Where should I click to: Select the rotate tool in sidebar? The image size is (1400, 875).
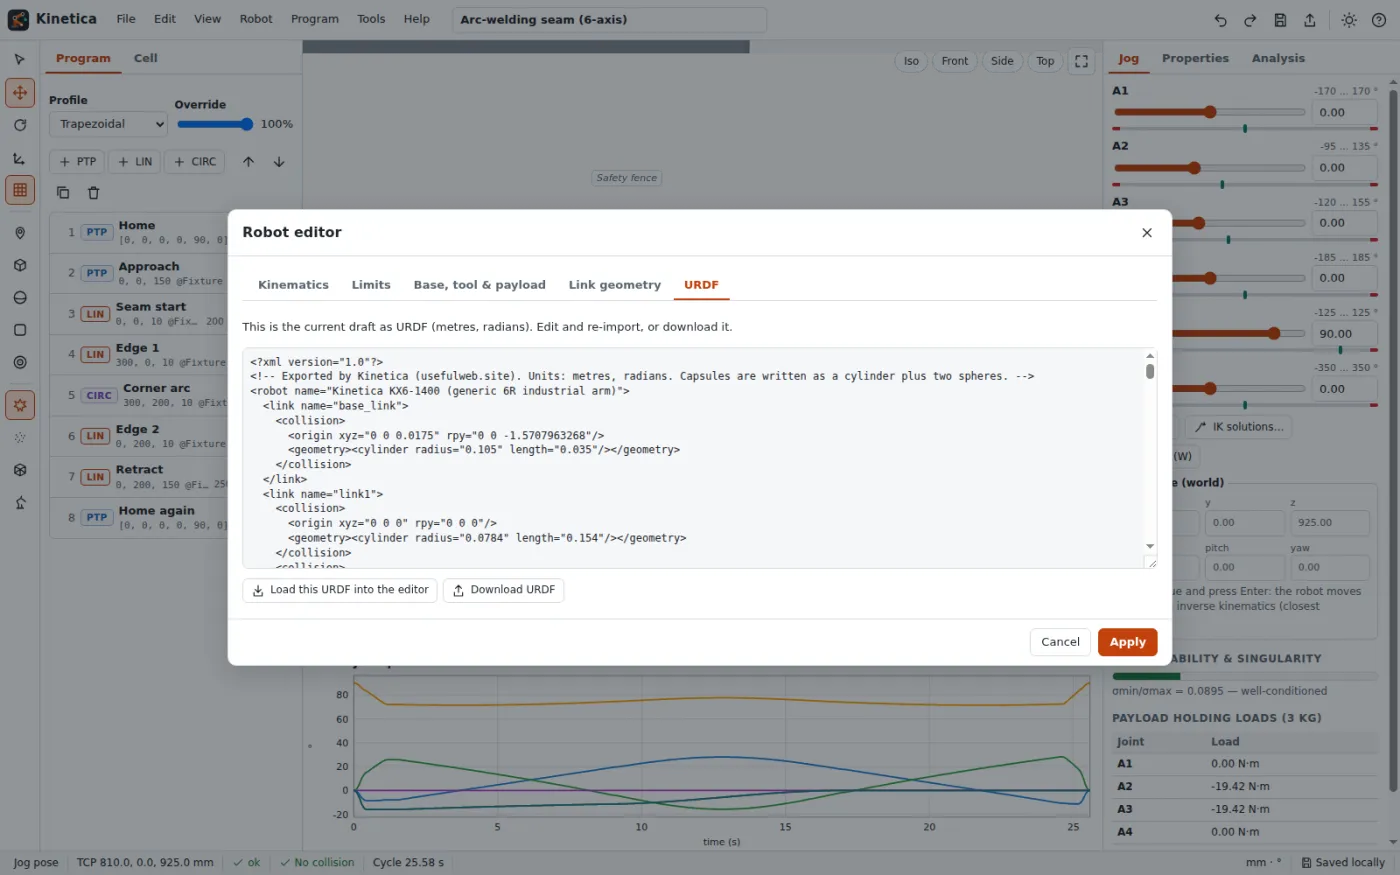(x=19, y=125)
